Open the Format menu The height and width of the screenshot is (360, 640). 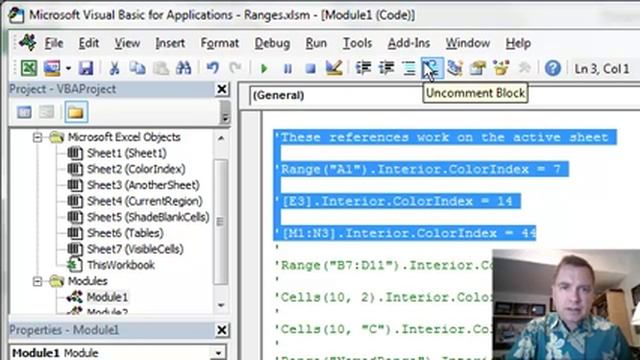tap(220, 43)
